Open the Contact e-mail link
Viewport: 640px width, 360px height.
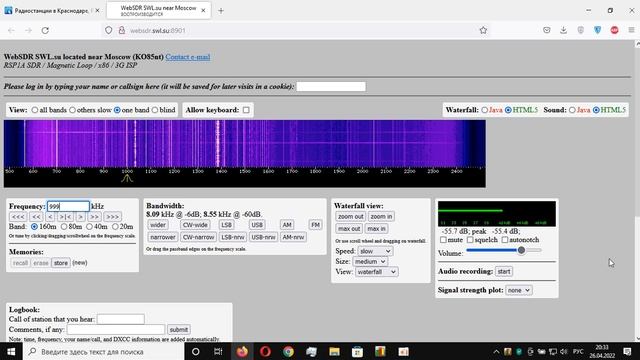pos(188,57)
